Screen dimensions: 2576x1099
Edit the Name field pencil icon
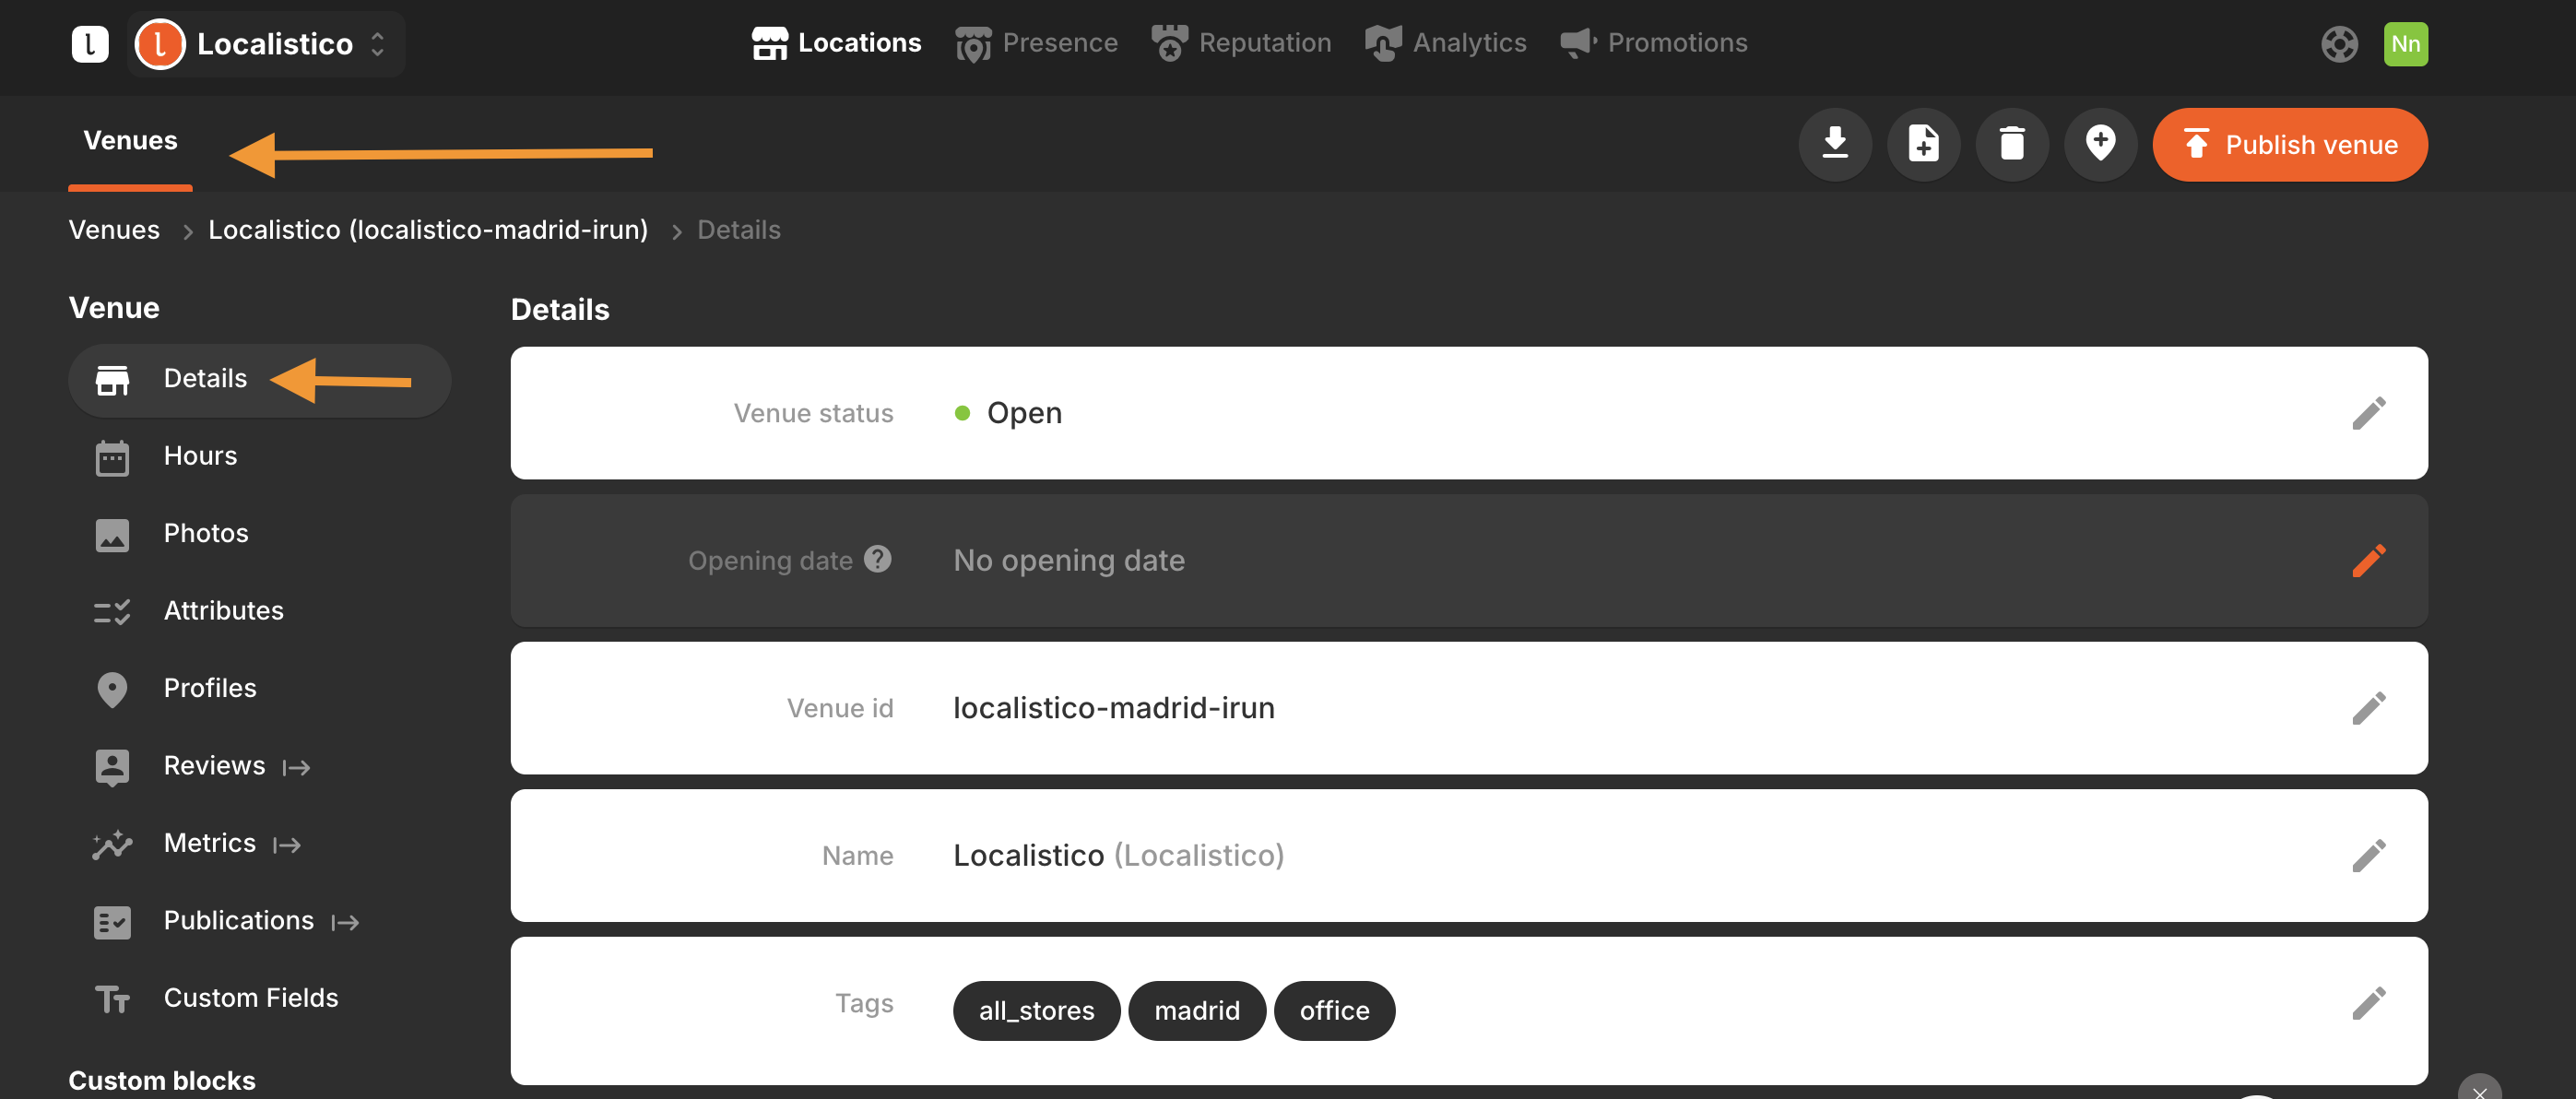pyautogui.click(x=2368, y=856)
